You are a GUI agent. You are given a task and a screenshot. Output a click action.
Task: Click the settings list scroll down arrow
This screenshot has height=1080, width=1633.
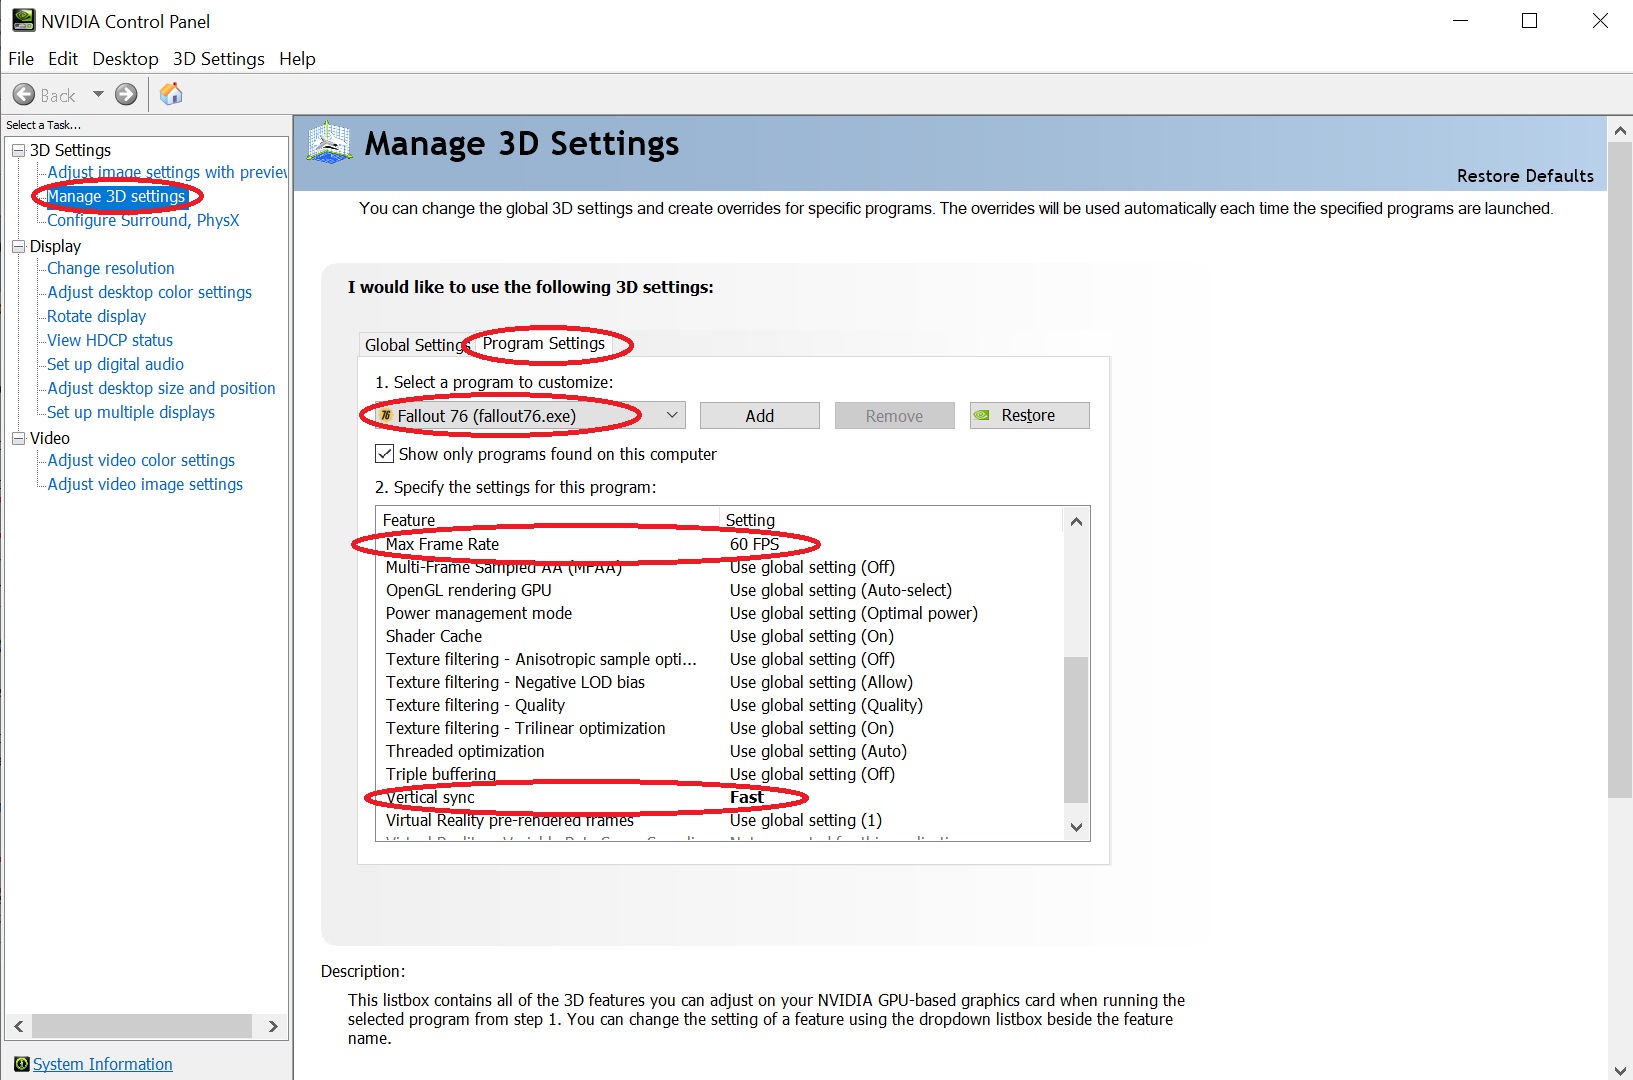[x=1076, y=827]
